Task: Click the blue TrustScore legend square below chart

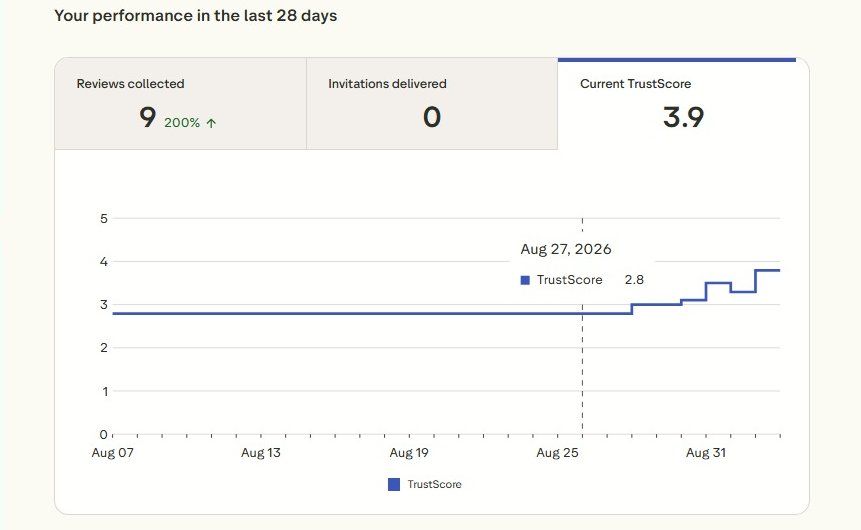Action: tap(394, 484)
